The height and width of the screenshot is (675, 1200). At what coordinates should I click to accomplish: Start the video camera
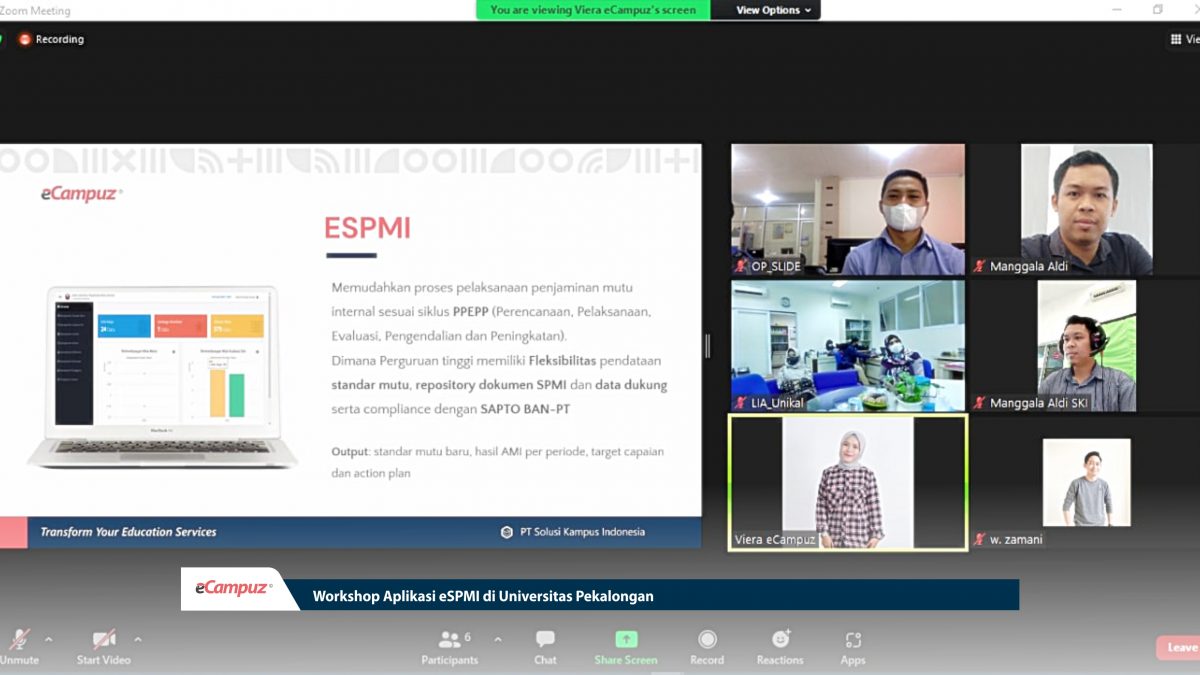click(x=104, y=646)
